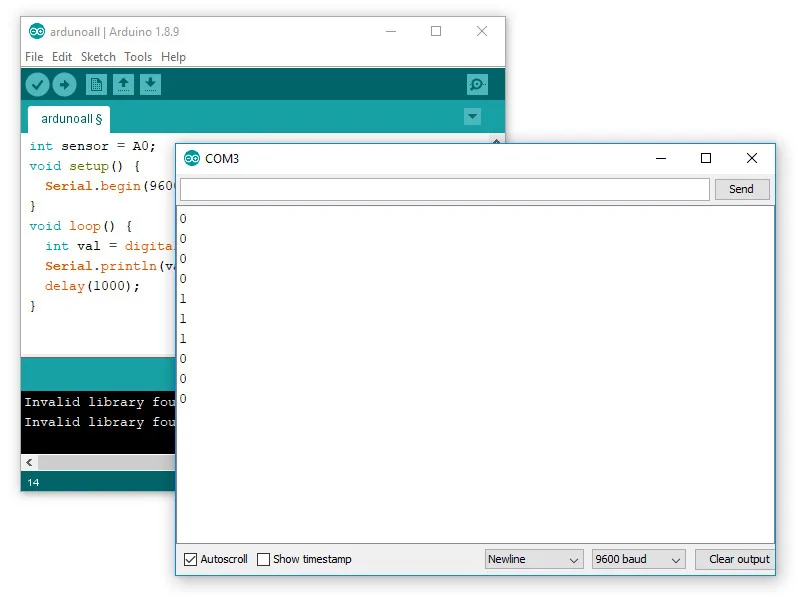Minimize the COM3 window
The width and height of the screenshot is (802, 615).
pyautogui.click(x=661, y=158)
